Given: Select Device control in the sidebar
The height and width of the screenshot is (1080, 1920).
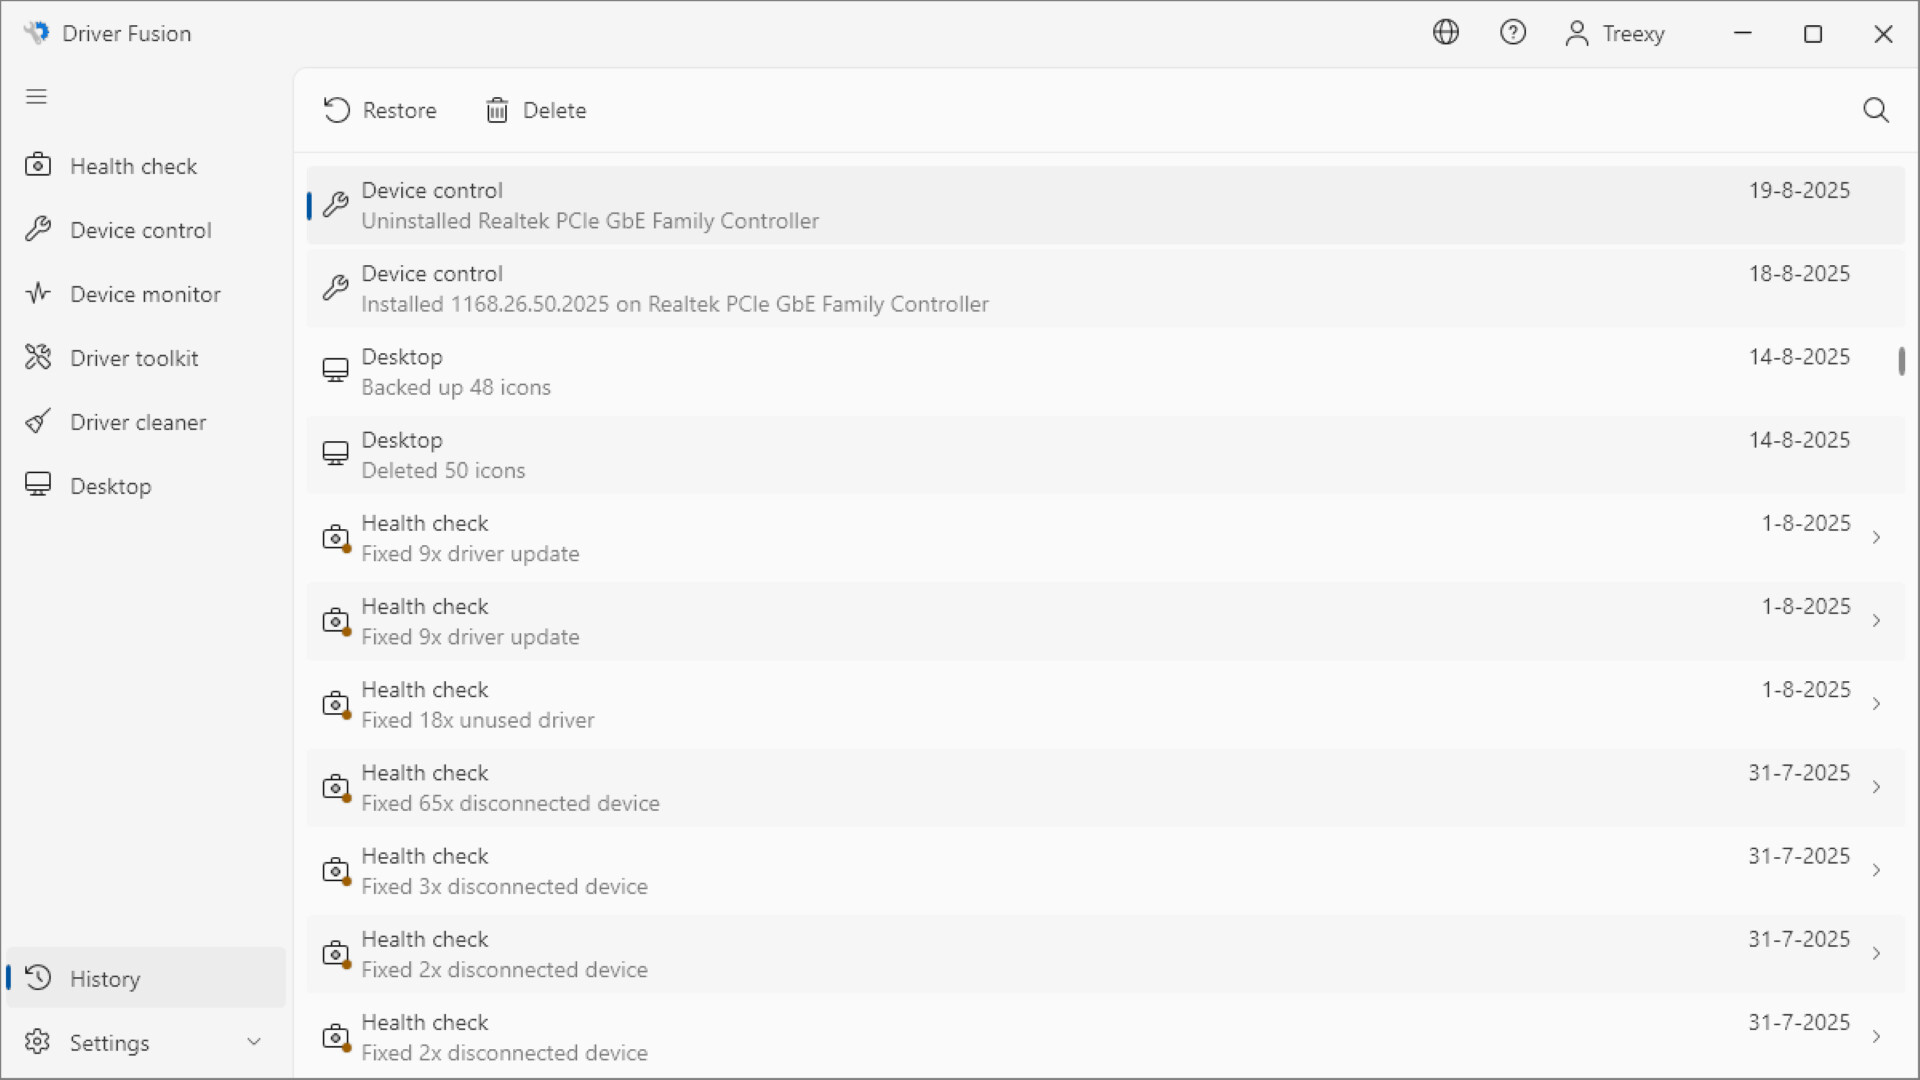Looking at the screenshot, I should pyautogui.click(x=141, y=229).
